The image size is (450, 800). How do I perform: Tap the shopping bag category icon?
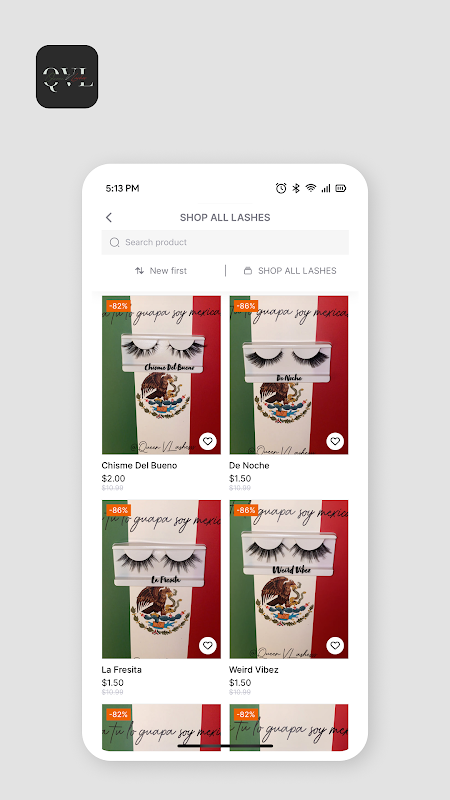[248, 271]
